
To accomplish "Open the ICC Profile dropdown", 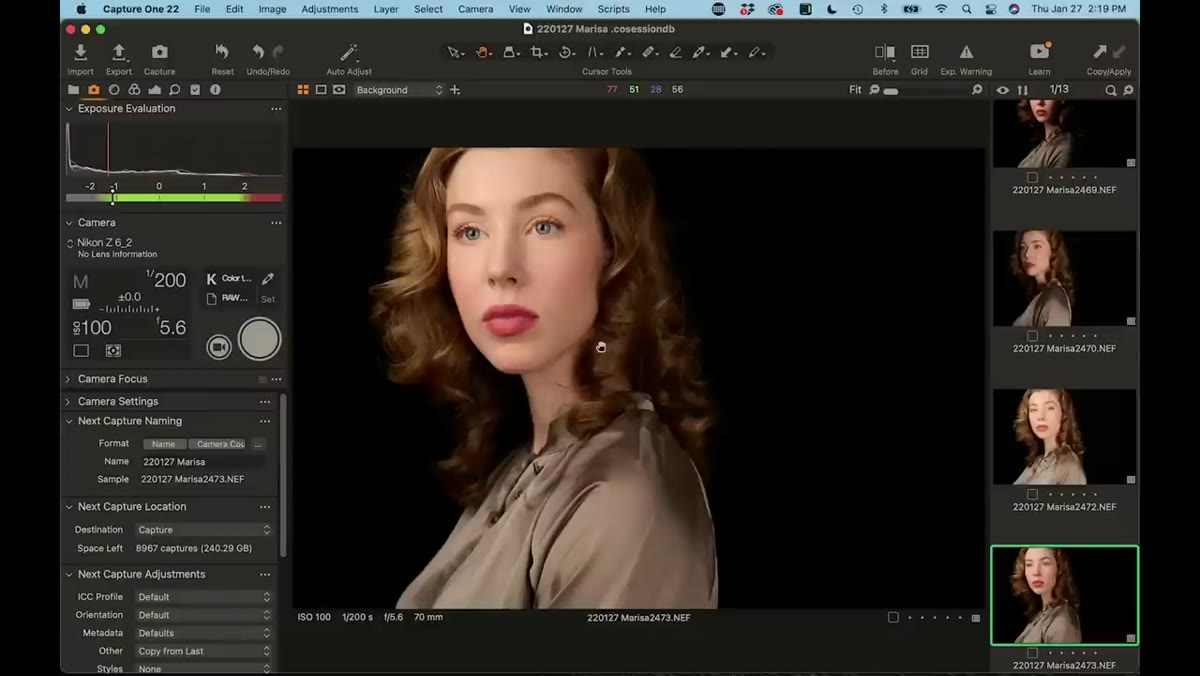I will (x=204, y=597).
